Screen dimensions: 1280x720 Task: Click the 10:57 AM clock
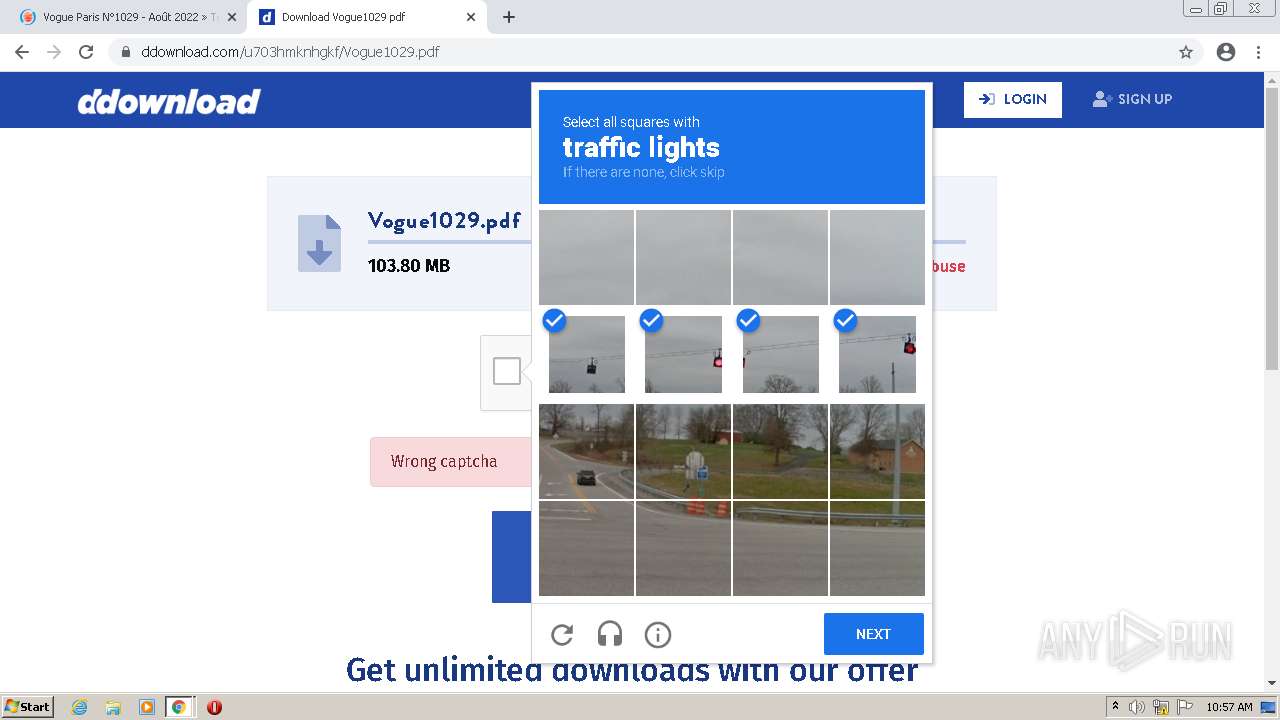coord(1229,707)
